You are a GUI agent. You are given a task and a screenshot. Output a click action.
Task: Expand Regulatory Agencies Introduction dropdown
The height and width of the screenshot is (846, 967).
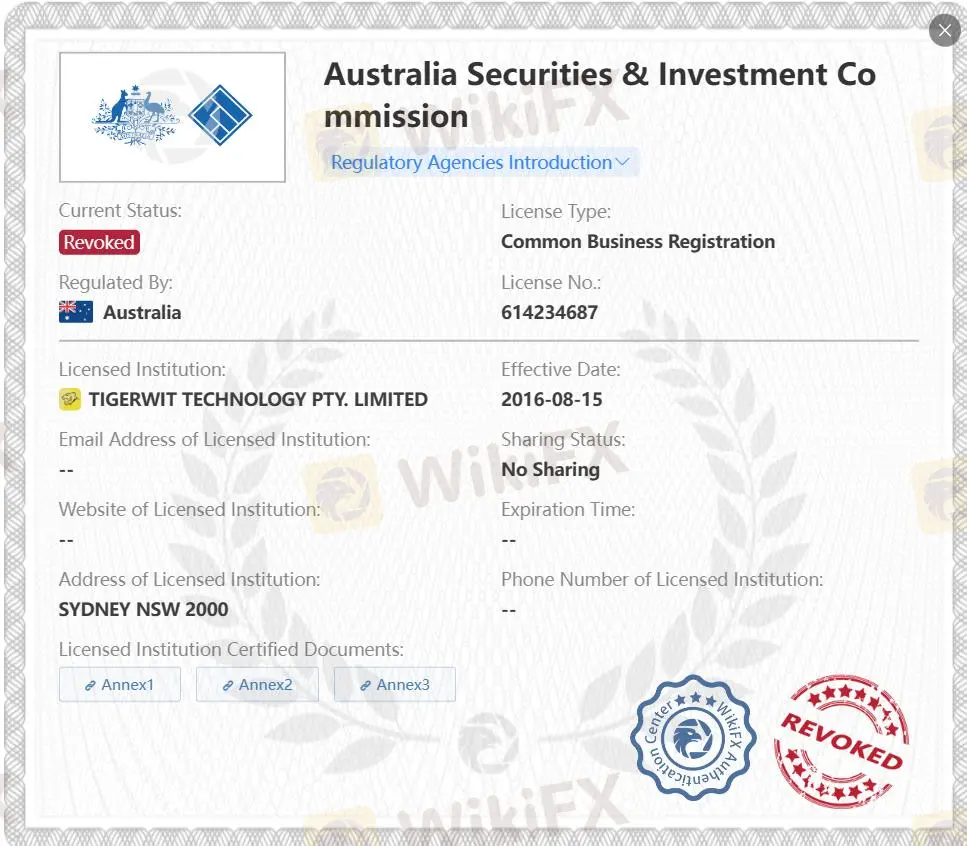coord(481,162)
